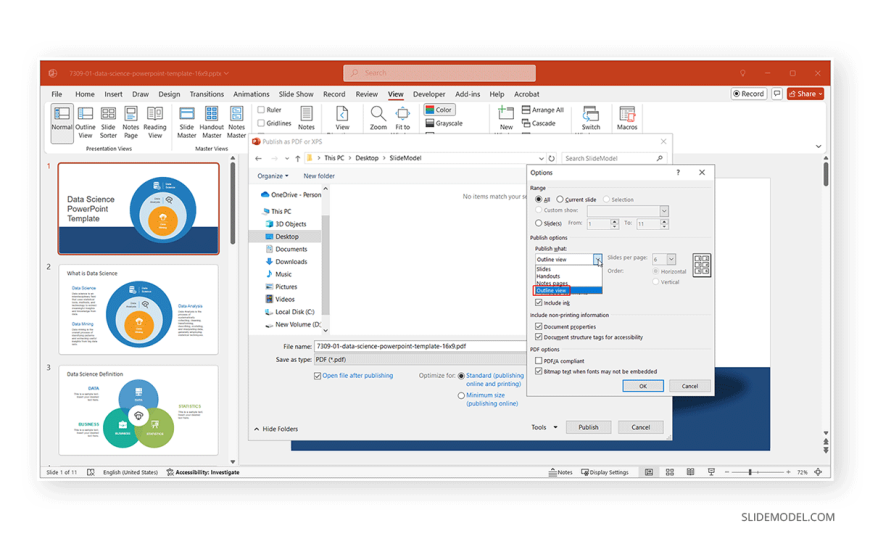The image size is (870, 539).
Task: Open Notes Master view
Action: click(x=236, y=122)
